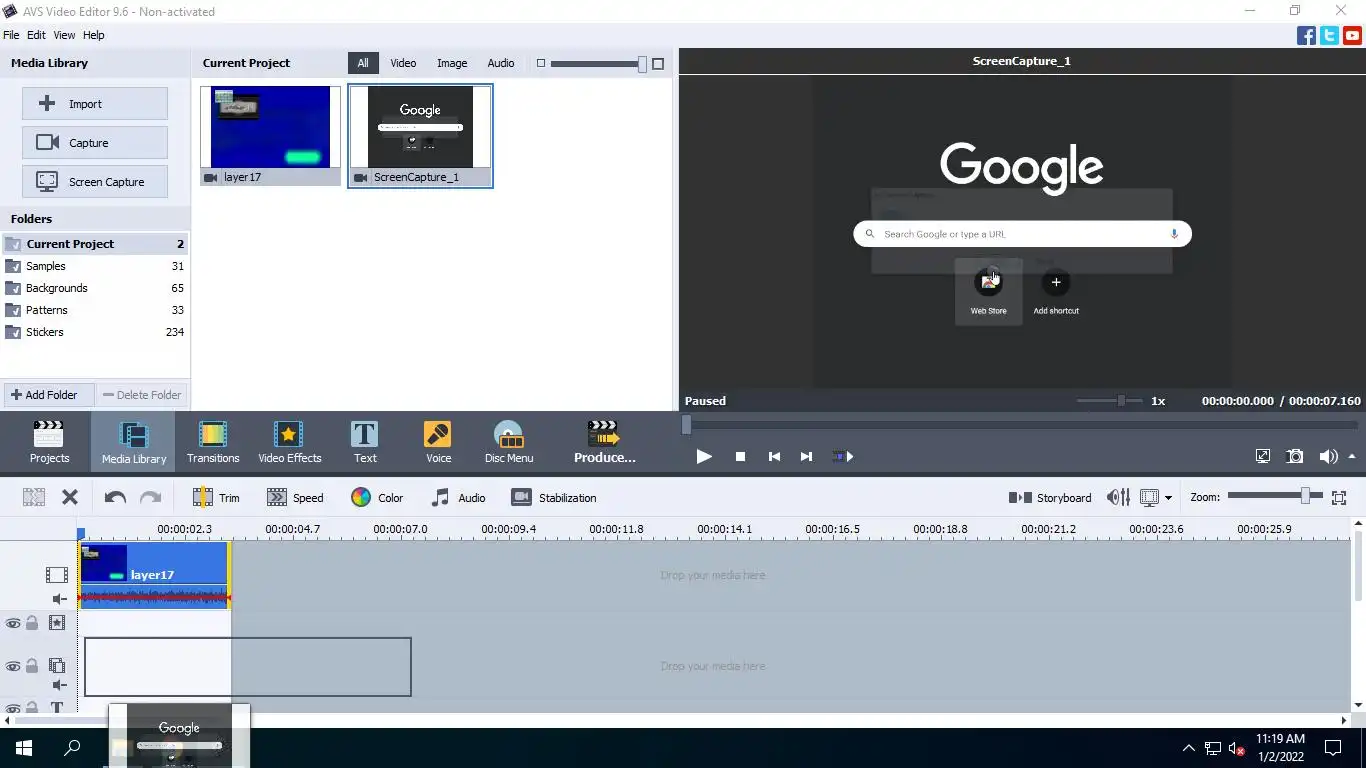The height and width of the screenshot is (768, 1366).
Task: Expand the preview volume arrow
Action: point(1352,456)
